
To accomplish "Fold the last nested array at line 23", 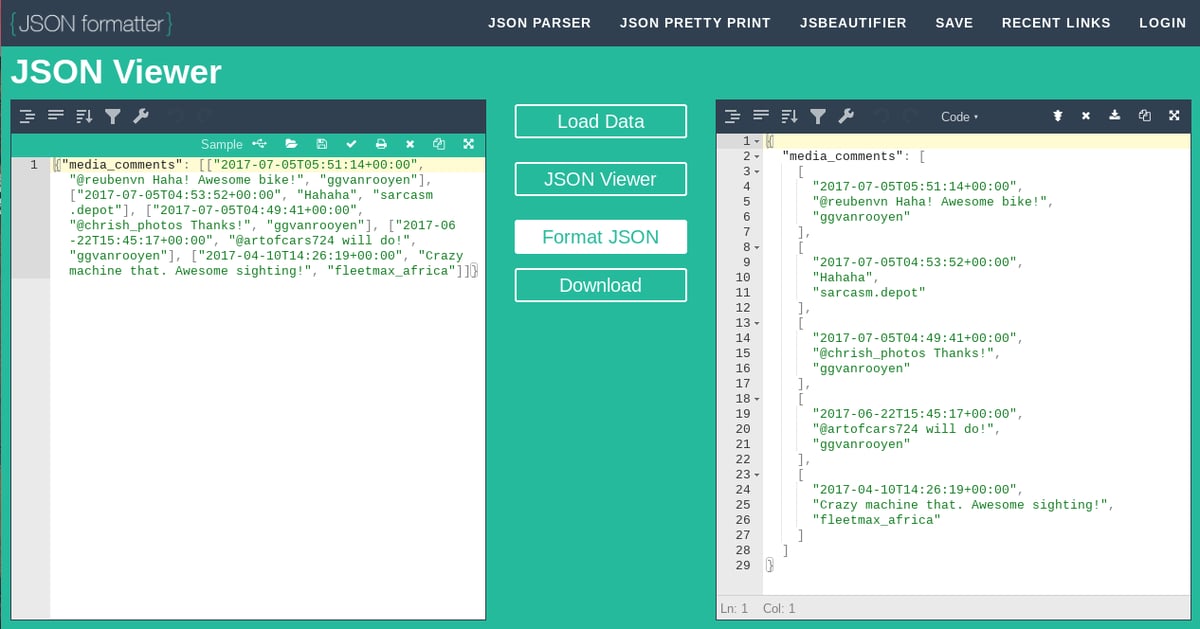I will coord(757,474).
